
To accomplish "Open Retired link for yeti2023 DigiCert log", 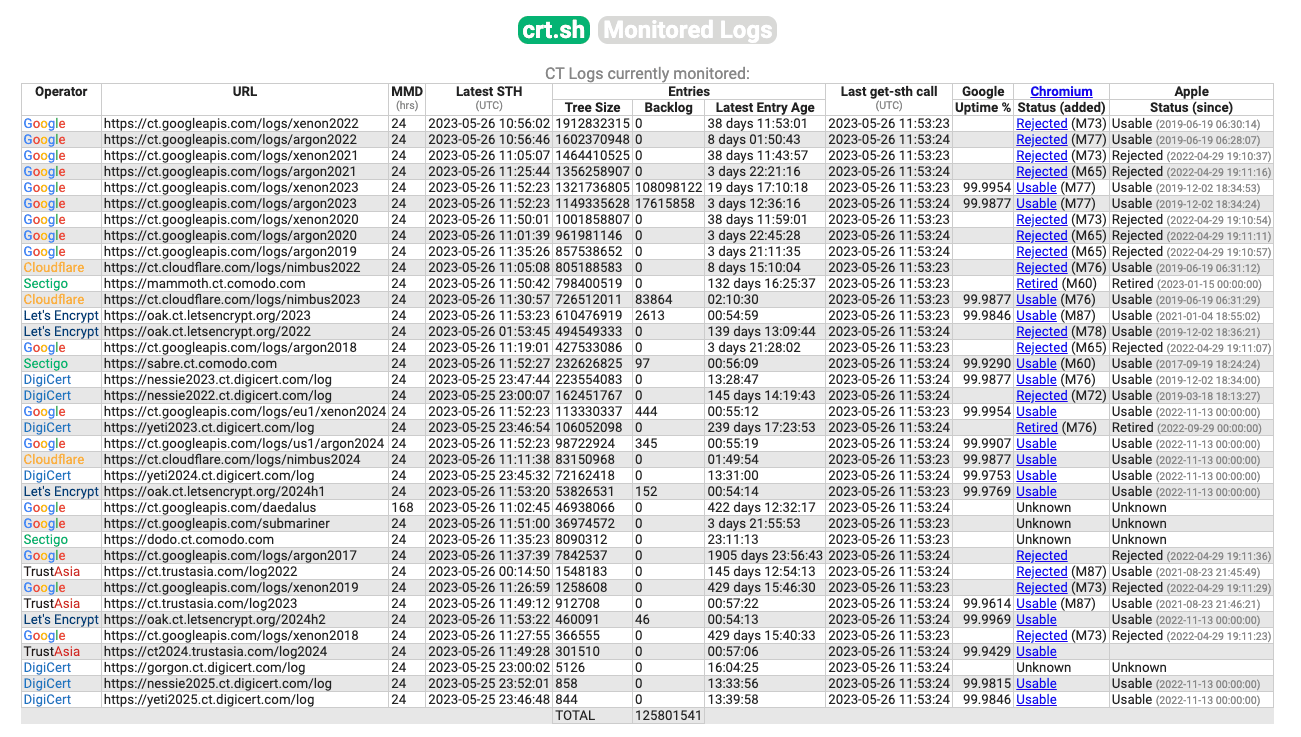I will tap(1037, 427).
